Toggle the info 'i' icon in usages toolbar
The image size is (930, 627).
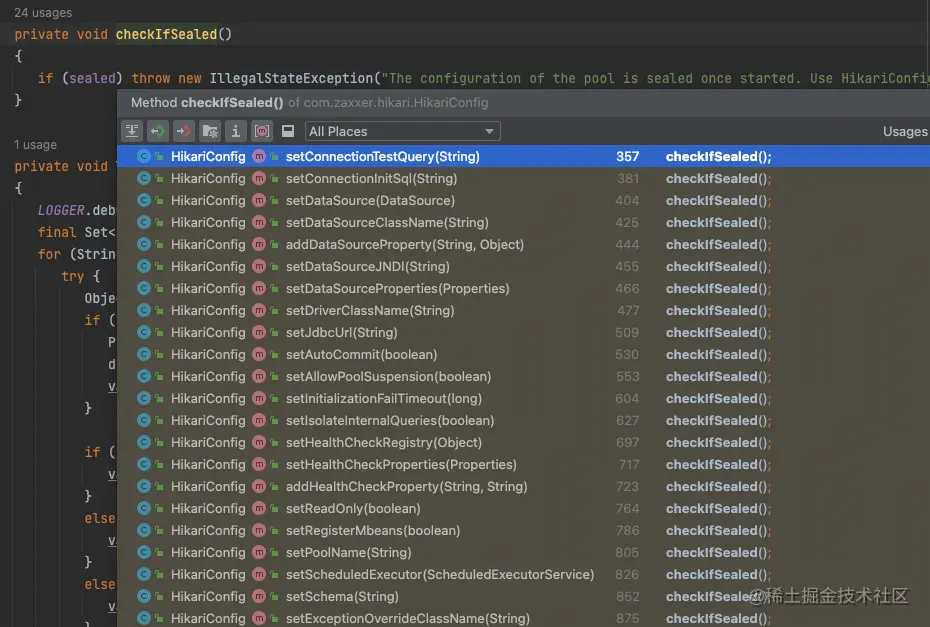(236, 131)
